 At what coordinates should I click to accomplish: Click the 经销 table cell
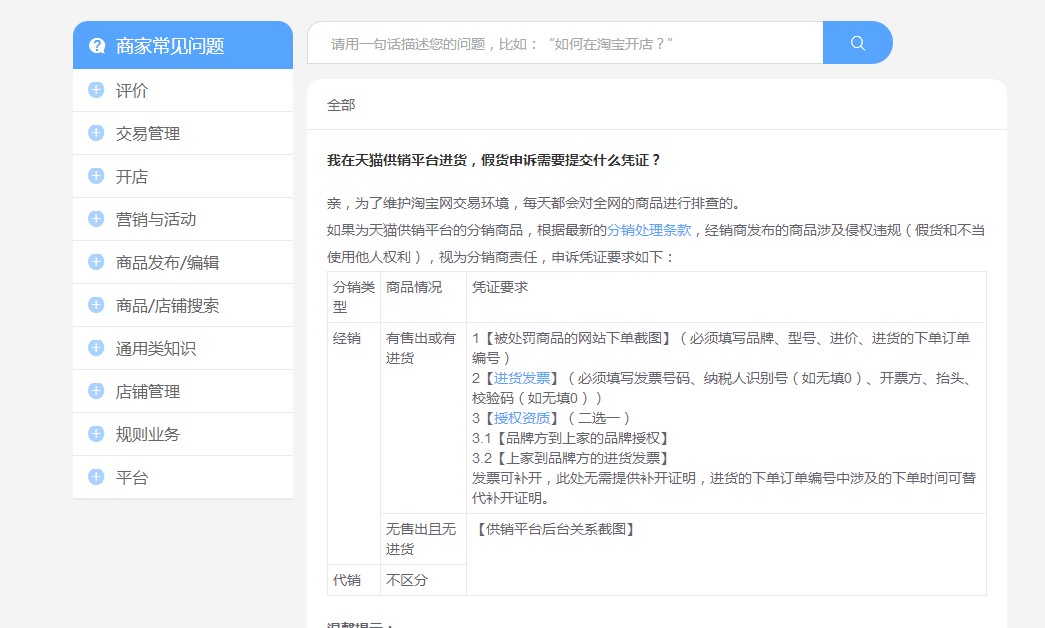pos(354,444)
